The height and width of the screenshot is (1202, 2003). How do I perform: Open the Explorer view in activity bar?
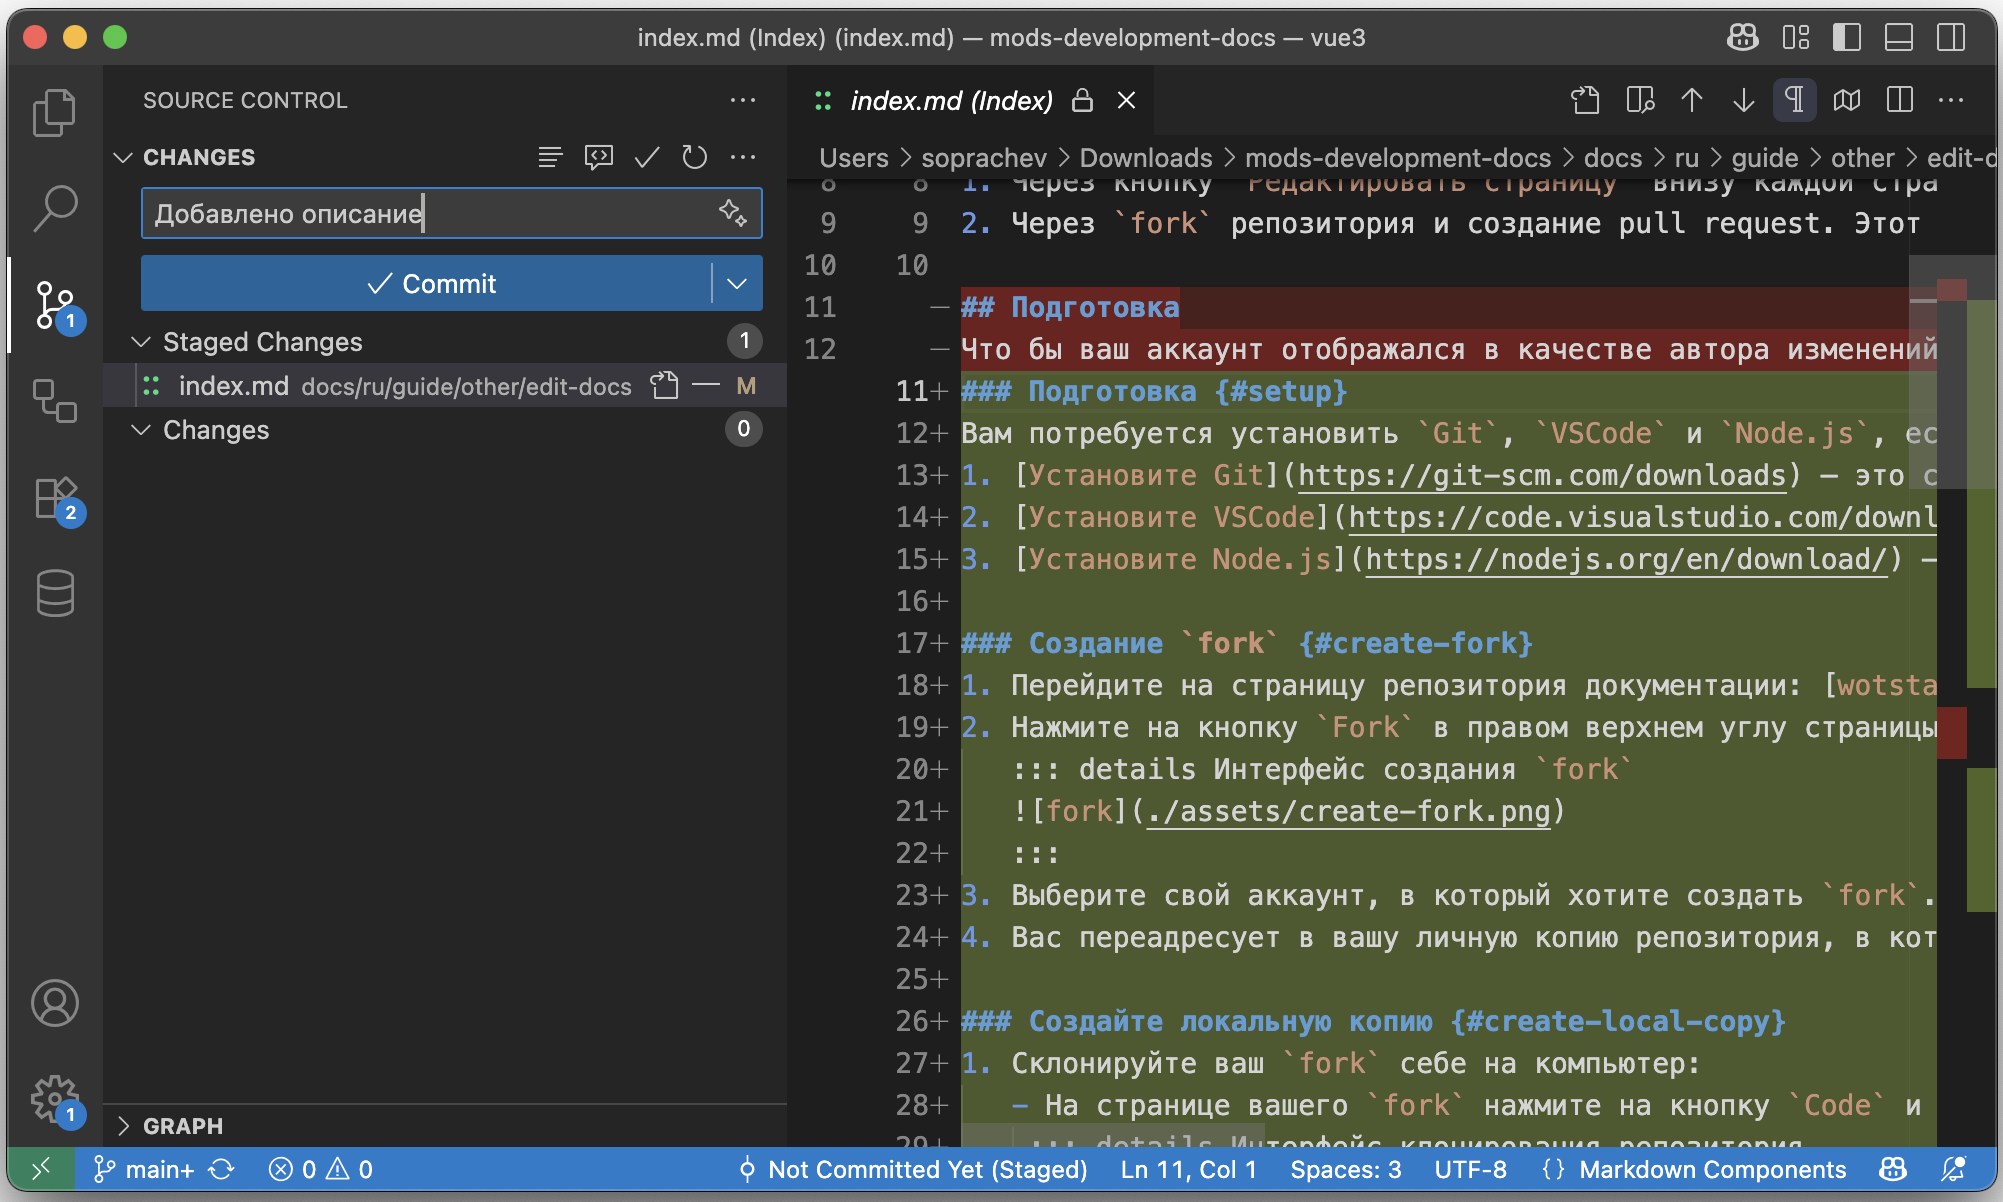(x=54, y=112)
